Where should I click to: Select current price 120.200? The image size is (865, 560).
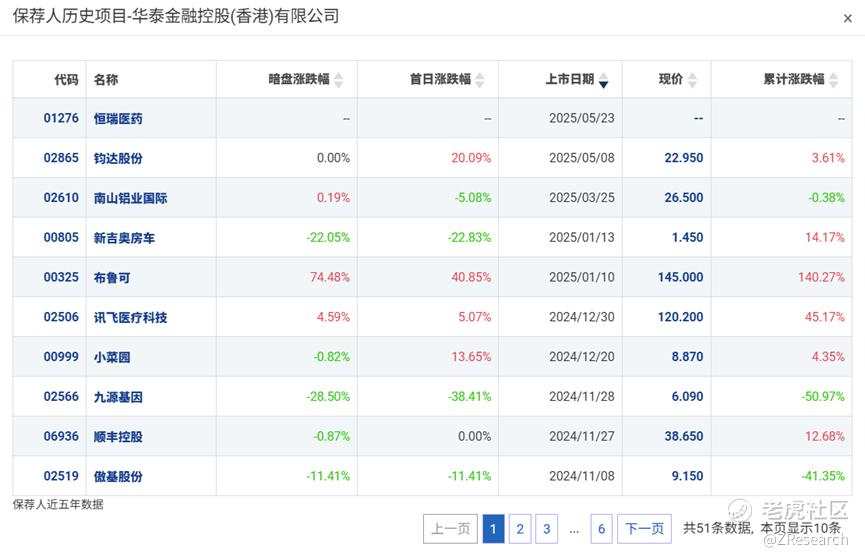pyautogui.click(x=680, y=317)
